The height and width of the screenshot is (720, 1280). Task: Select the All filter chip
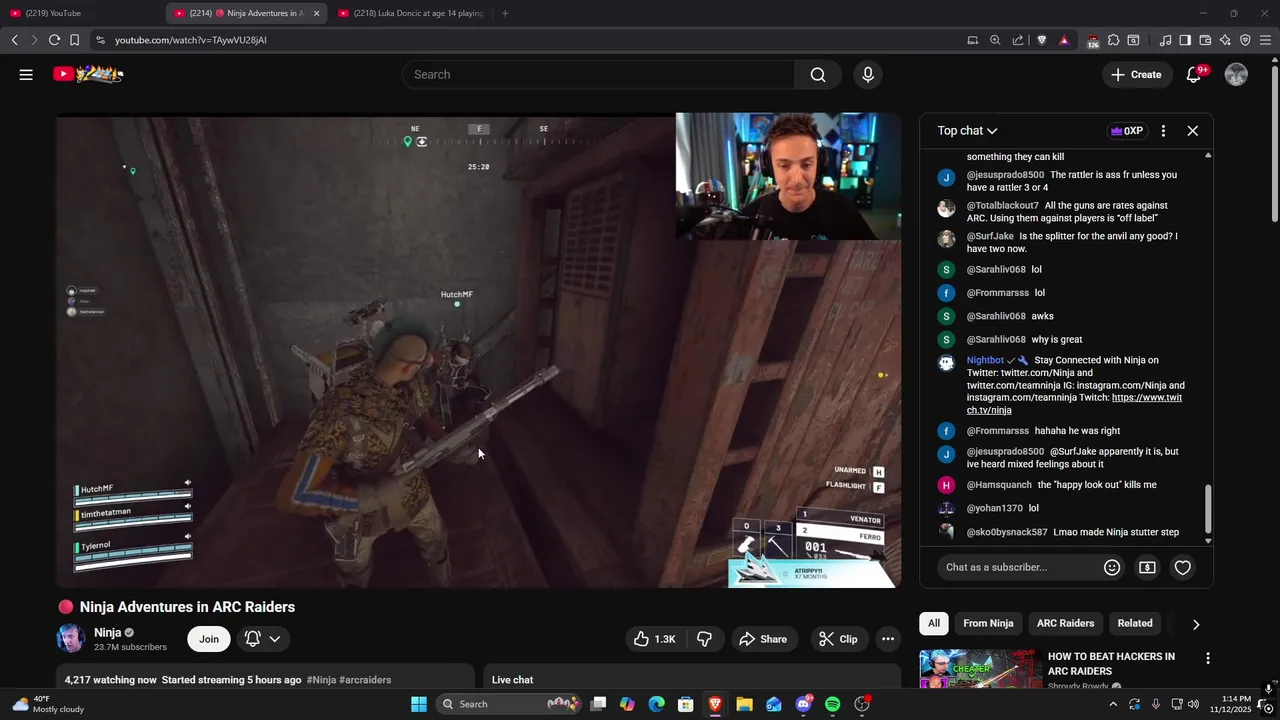point(933,623)
